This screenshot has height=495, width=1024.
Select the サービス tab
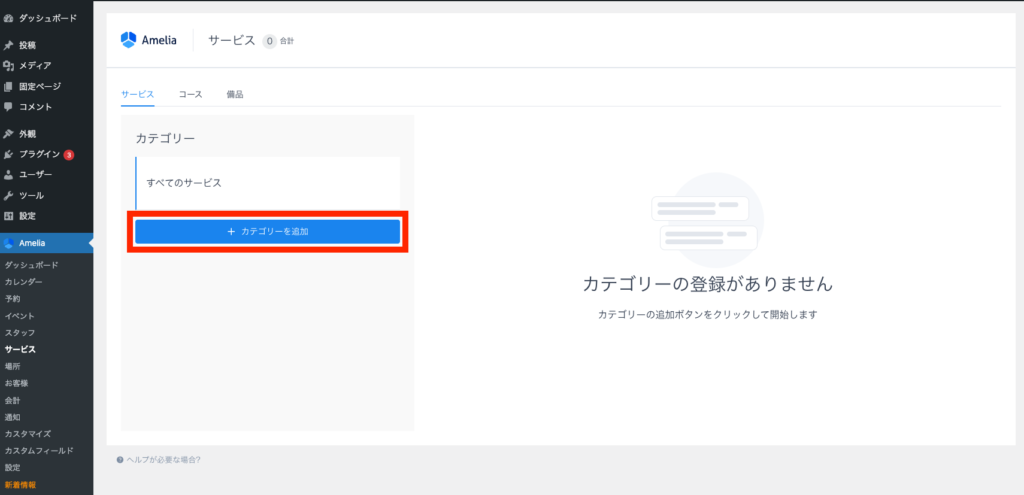tap(138, 95)
